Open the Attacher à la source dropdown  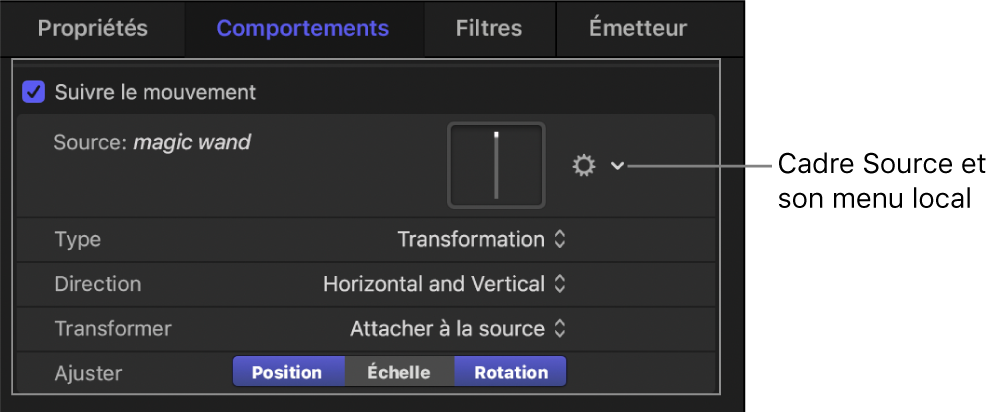point(458,328)
